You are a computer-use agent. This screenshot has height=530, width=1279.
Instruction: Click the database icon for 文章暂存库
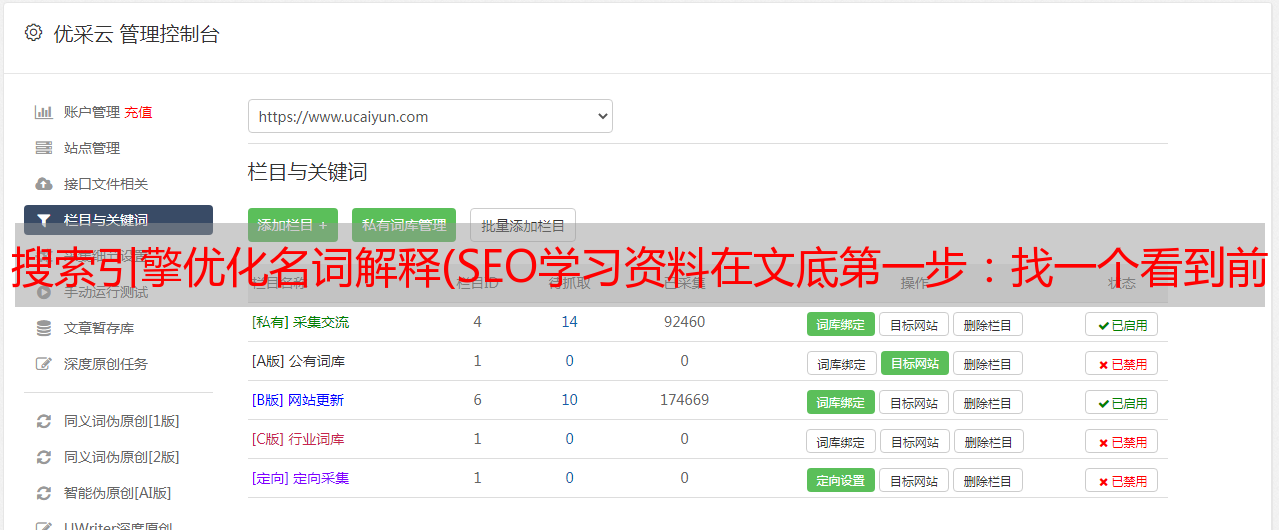pyautogui.click(x=43, y=328)
